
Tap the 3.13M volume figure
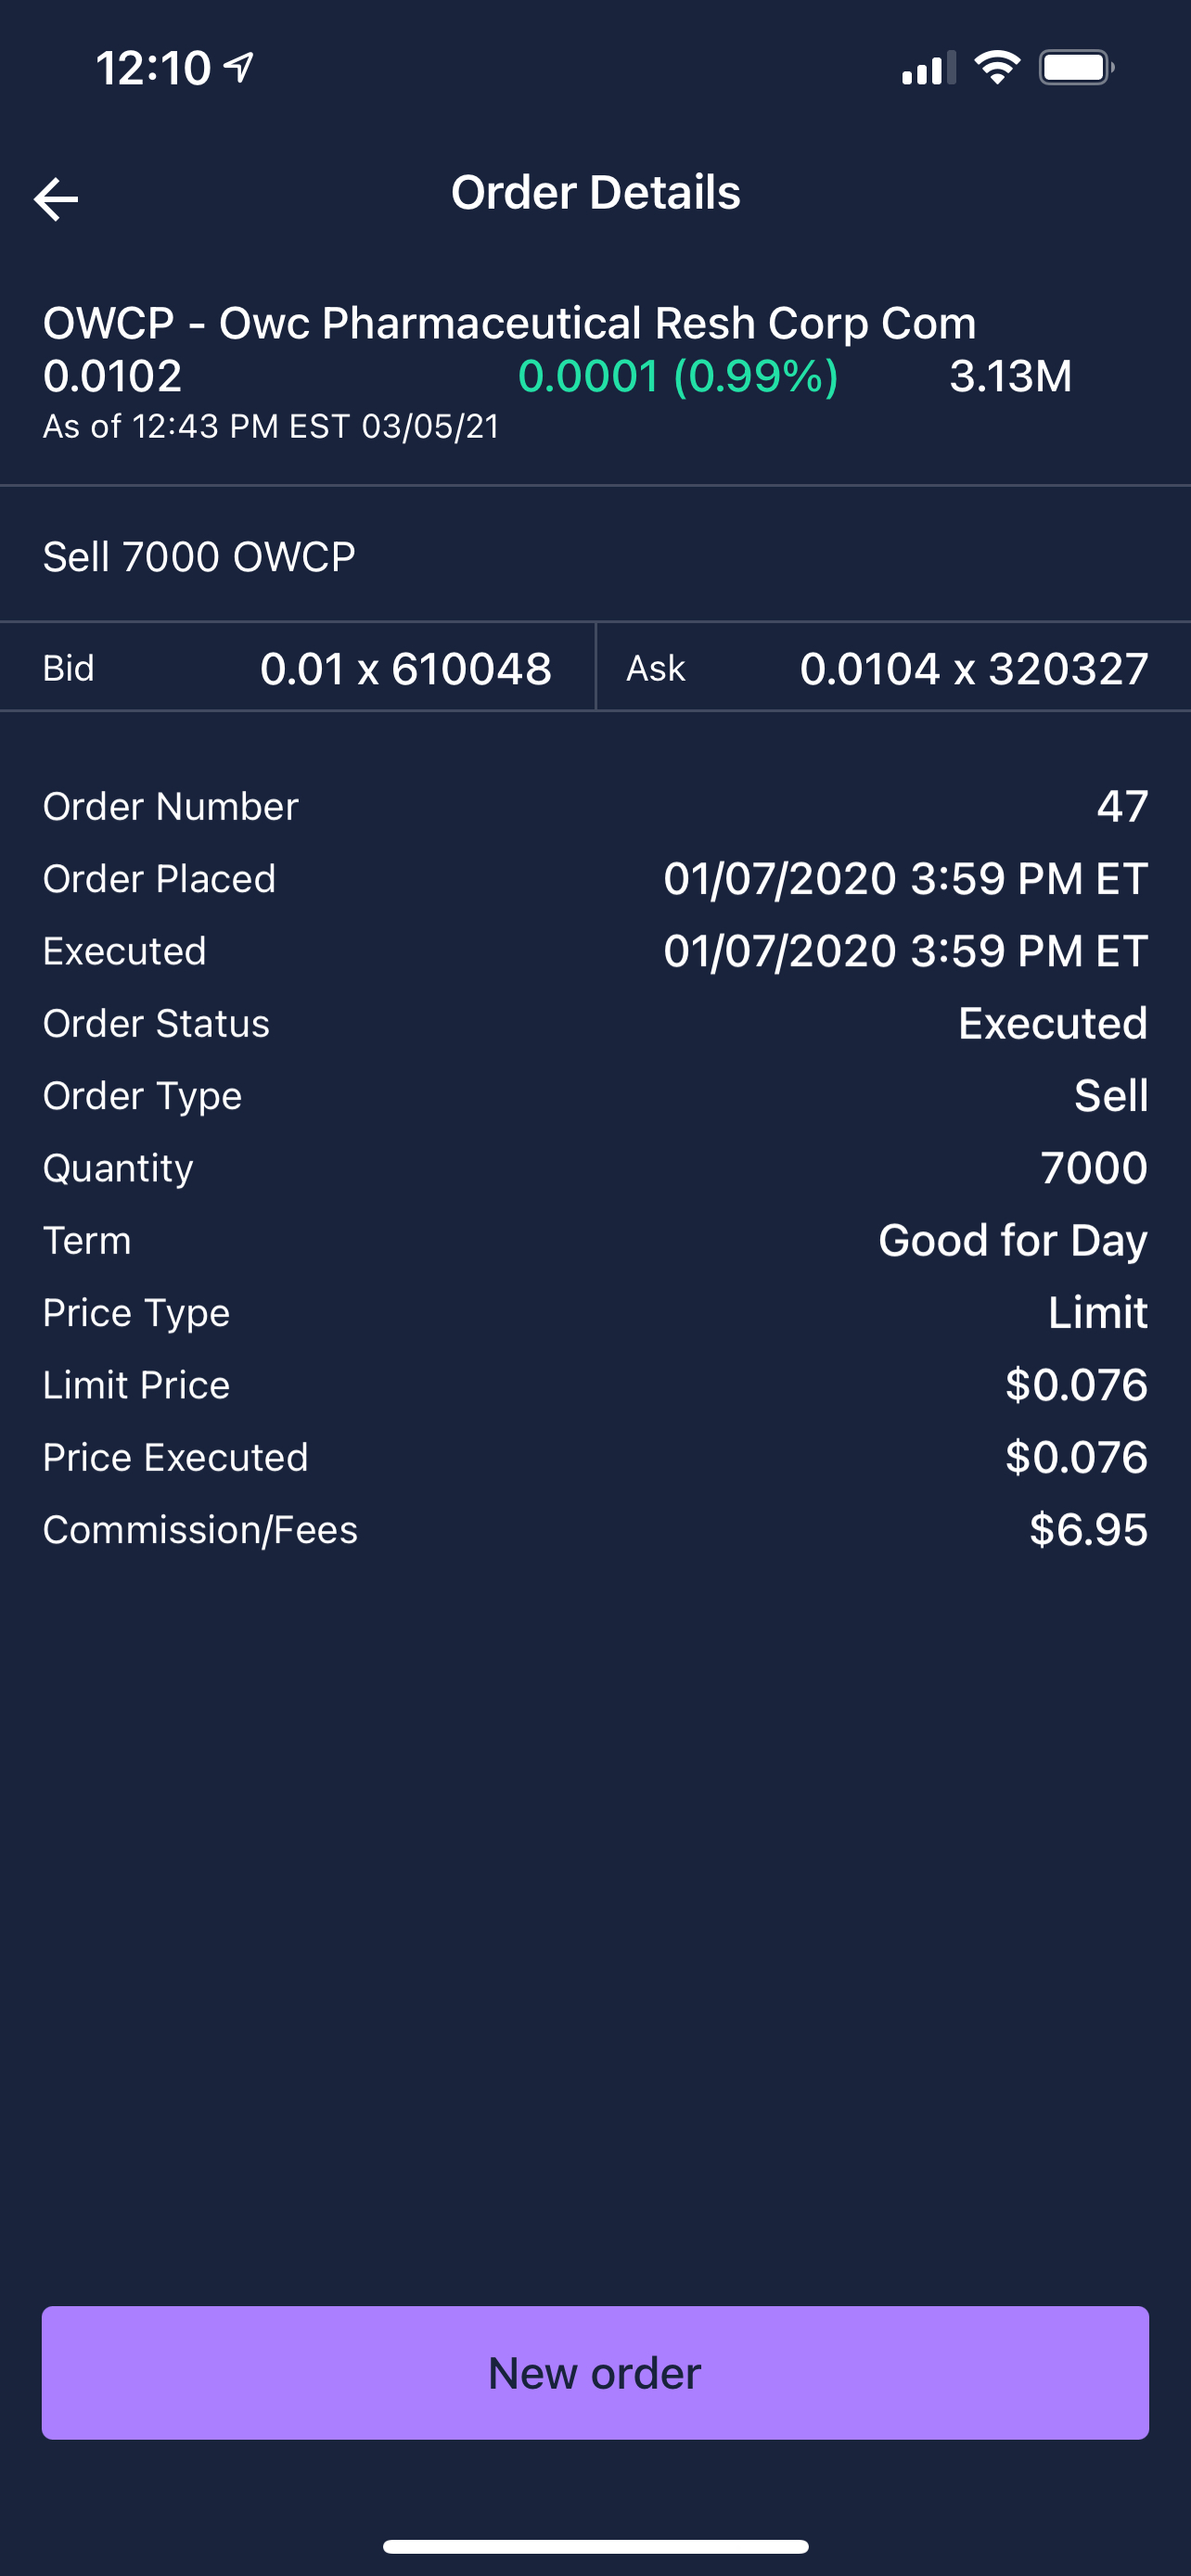tap(1010, 377)
